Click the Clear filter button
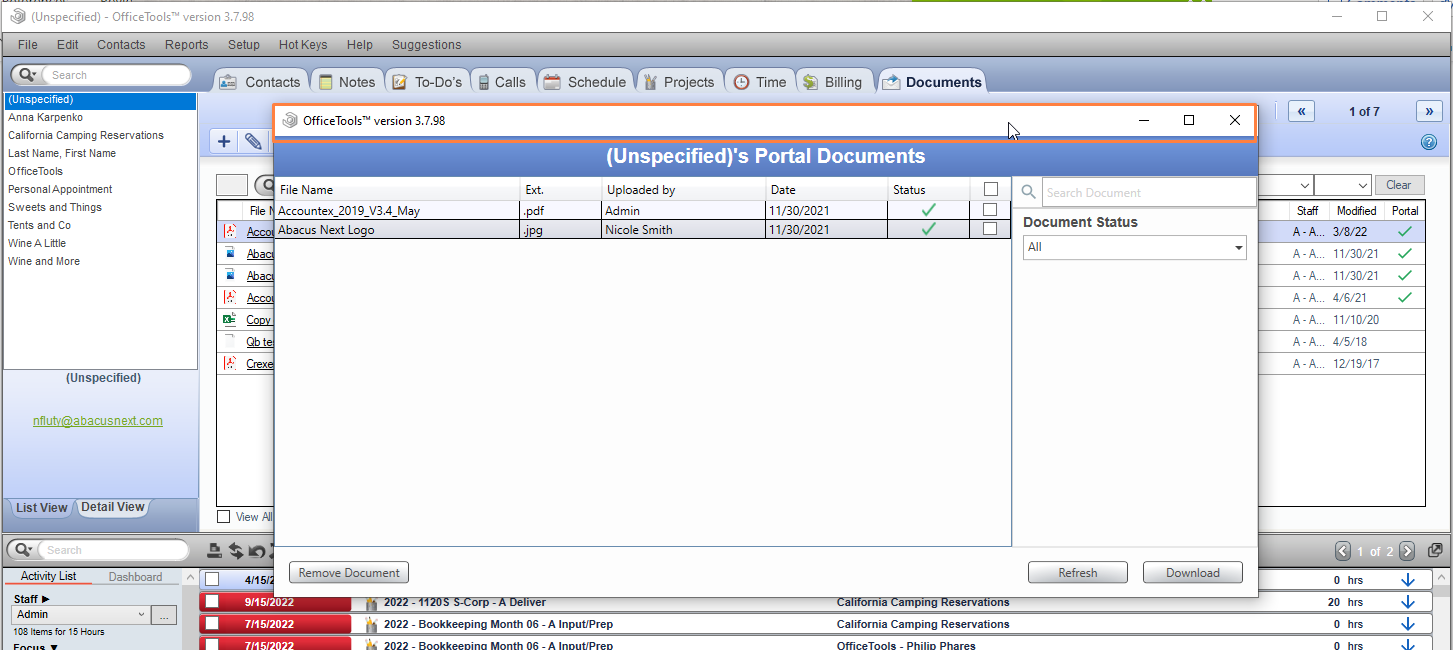 (1399, 185)
